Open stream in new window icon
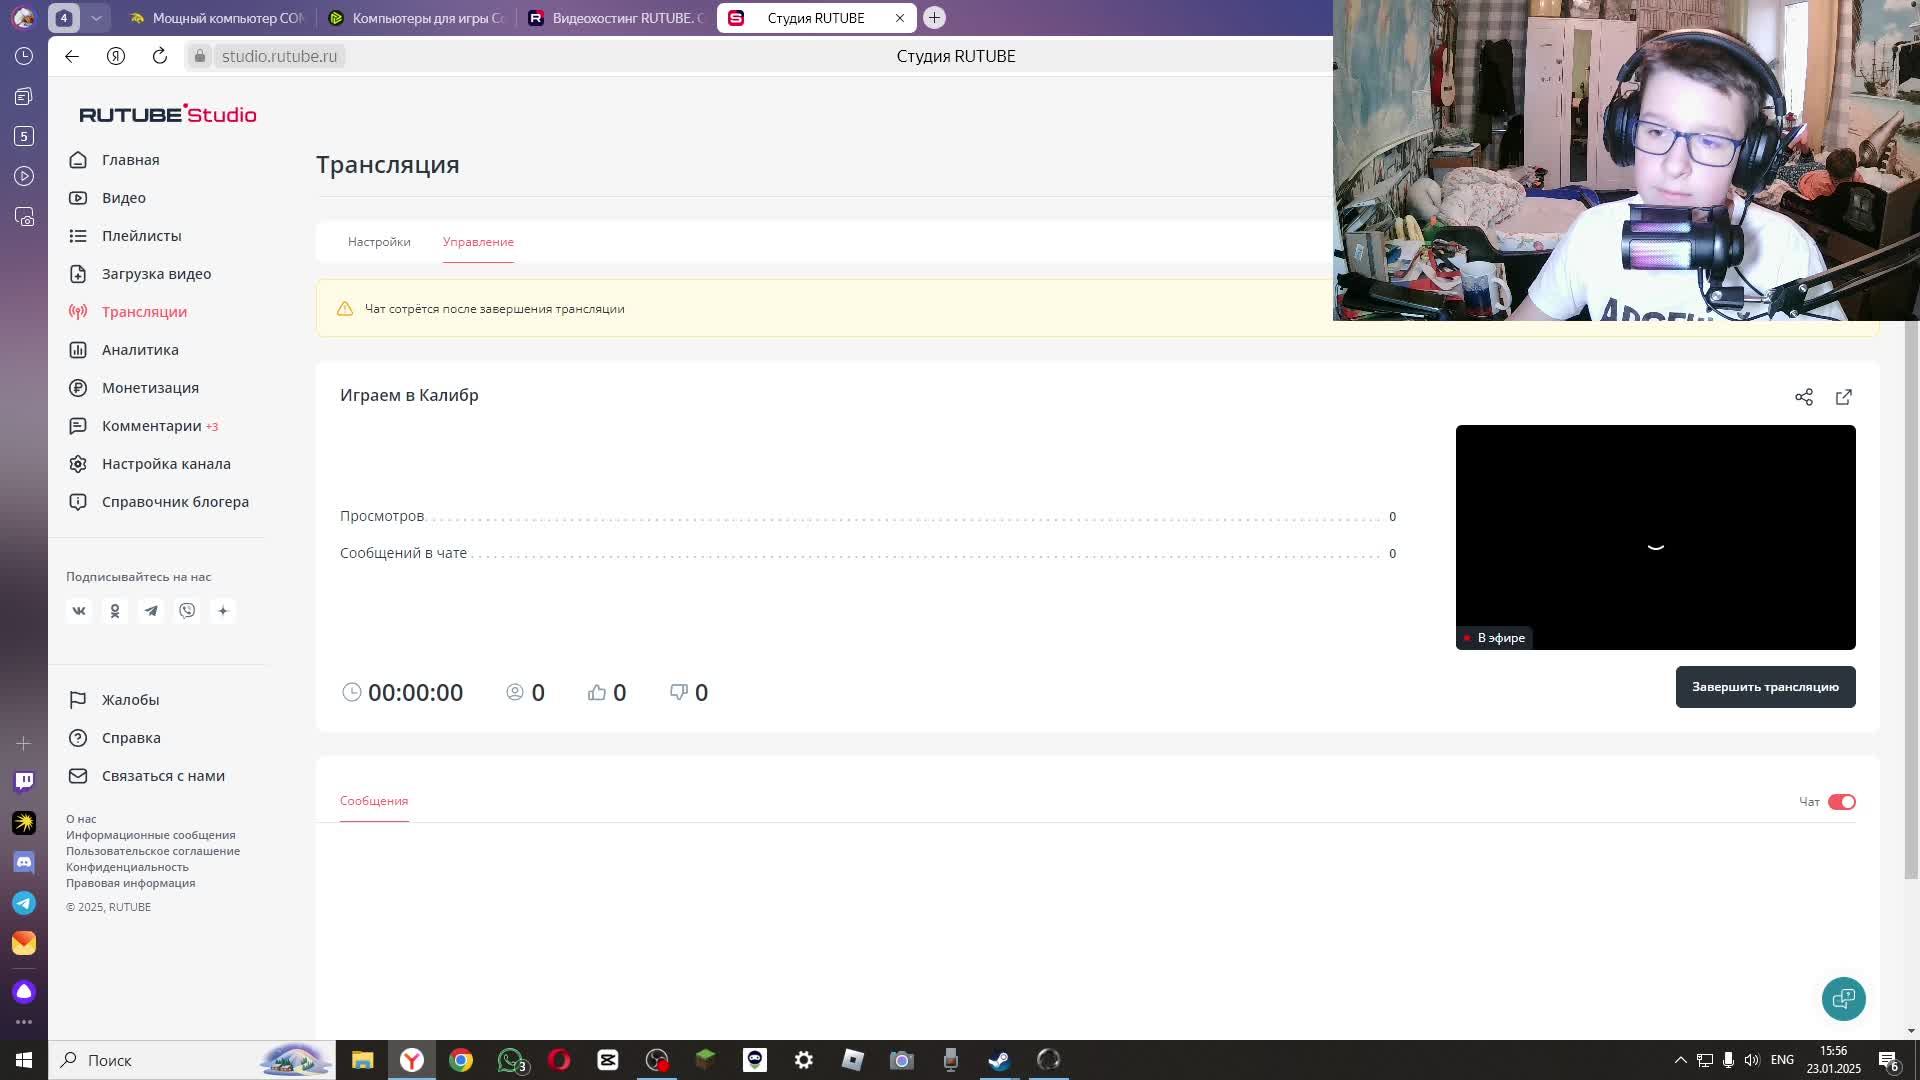1920x1080 pixels. (x=1843, y=397)
